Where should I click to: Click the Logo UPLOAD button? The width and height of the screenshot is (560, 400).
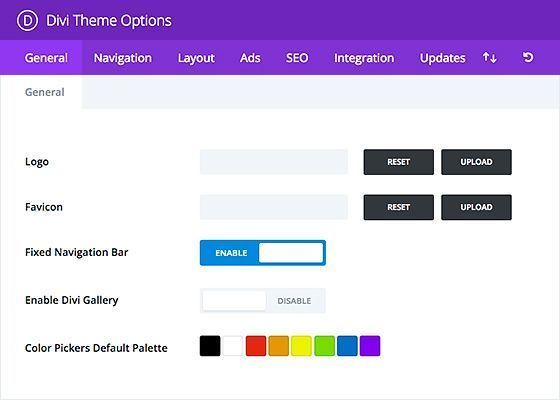476,162
